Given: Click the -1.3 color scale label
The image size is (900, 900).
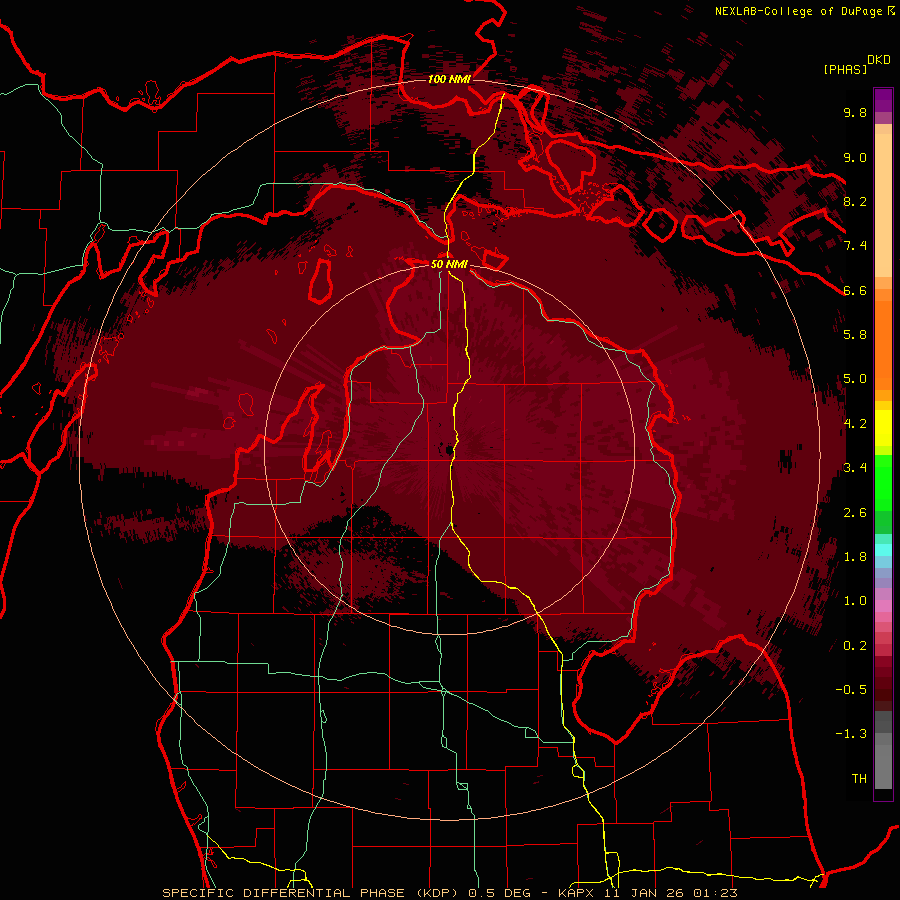Looking at the screenshot, I should [851, 734].
